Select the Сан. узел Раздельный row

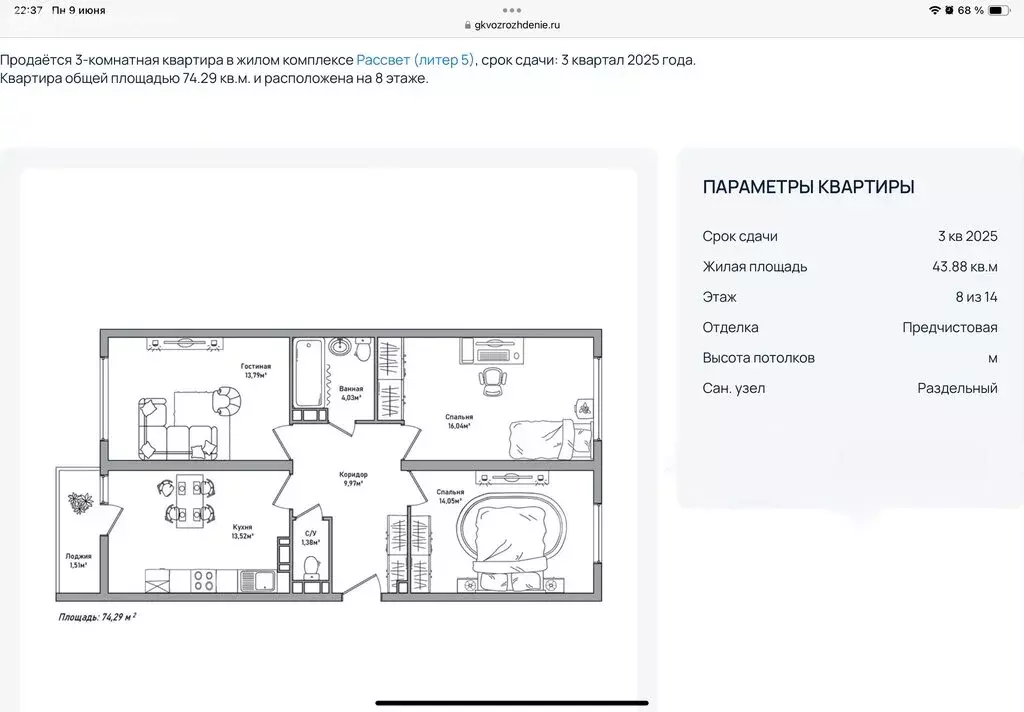(x=850, y=388)
